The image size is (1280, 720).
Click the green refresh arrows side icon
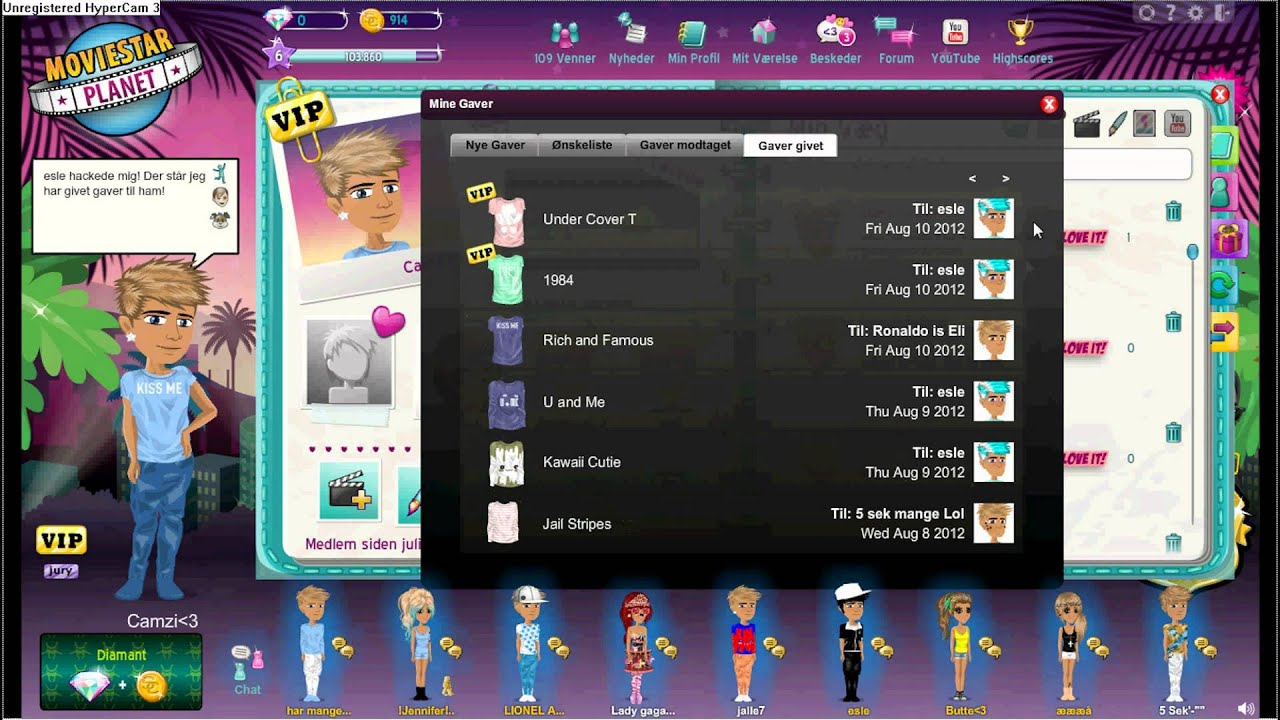pos(1224,285)
